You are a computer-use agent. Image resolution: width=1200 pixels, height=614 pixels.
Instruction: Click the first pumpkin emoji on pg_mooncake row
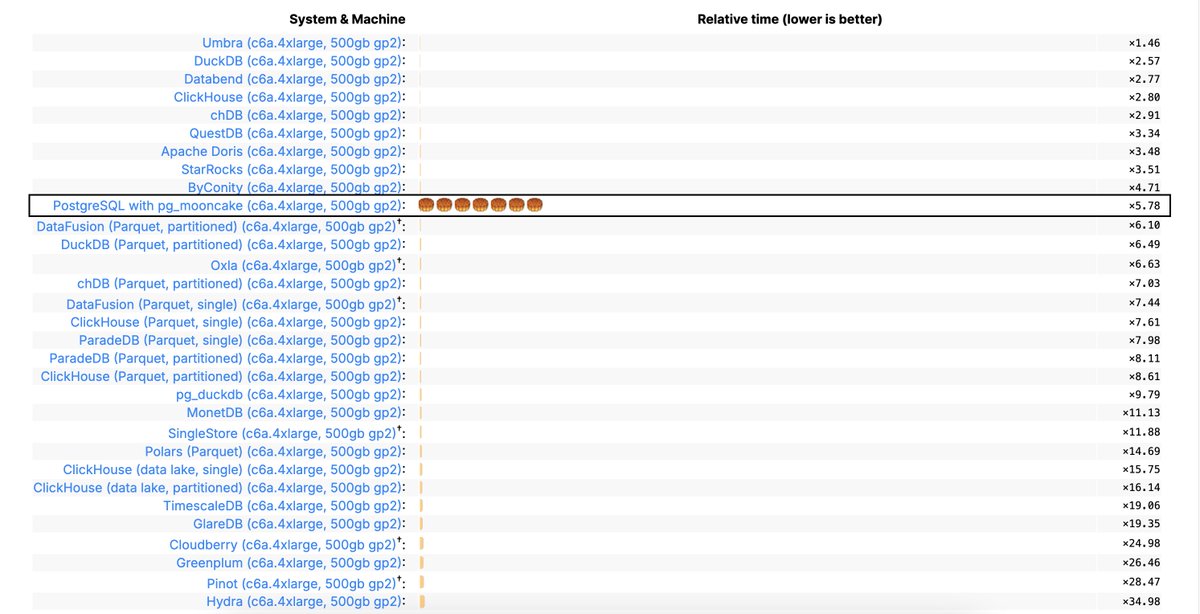[425, 204]
